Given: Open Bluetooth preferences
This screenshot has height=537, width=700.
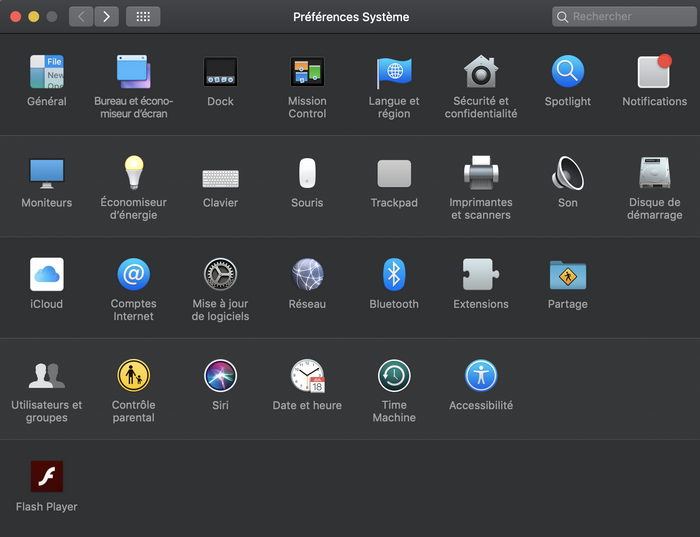Looking at the screenshot, I should point(394,274).
